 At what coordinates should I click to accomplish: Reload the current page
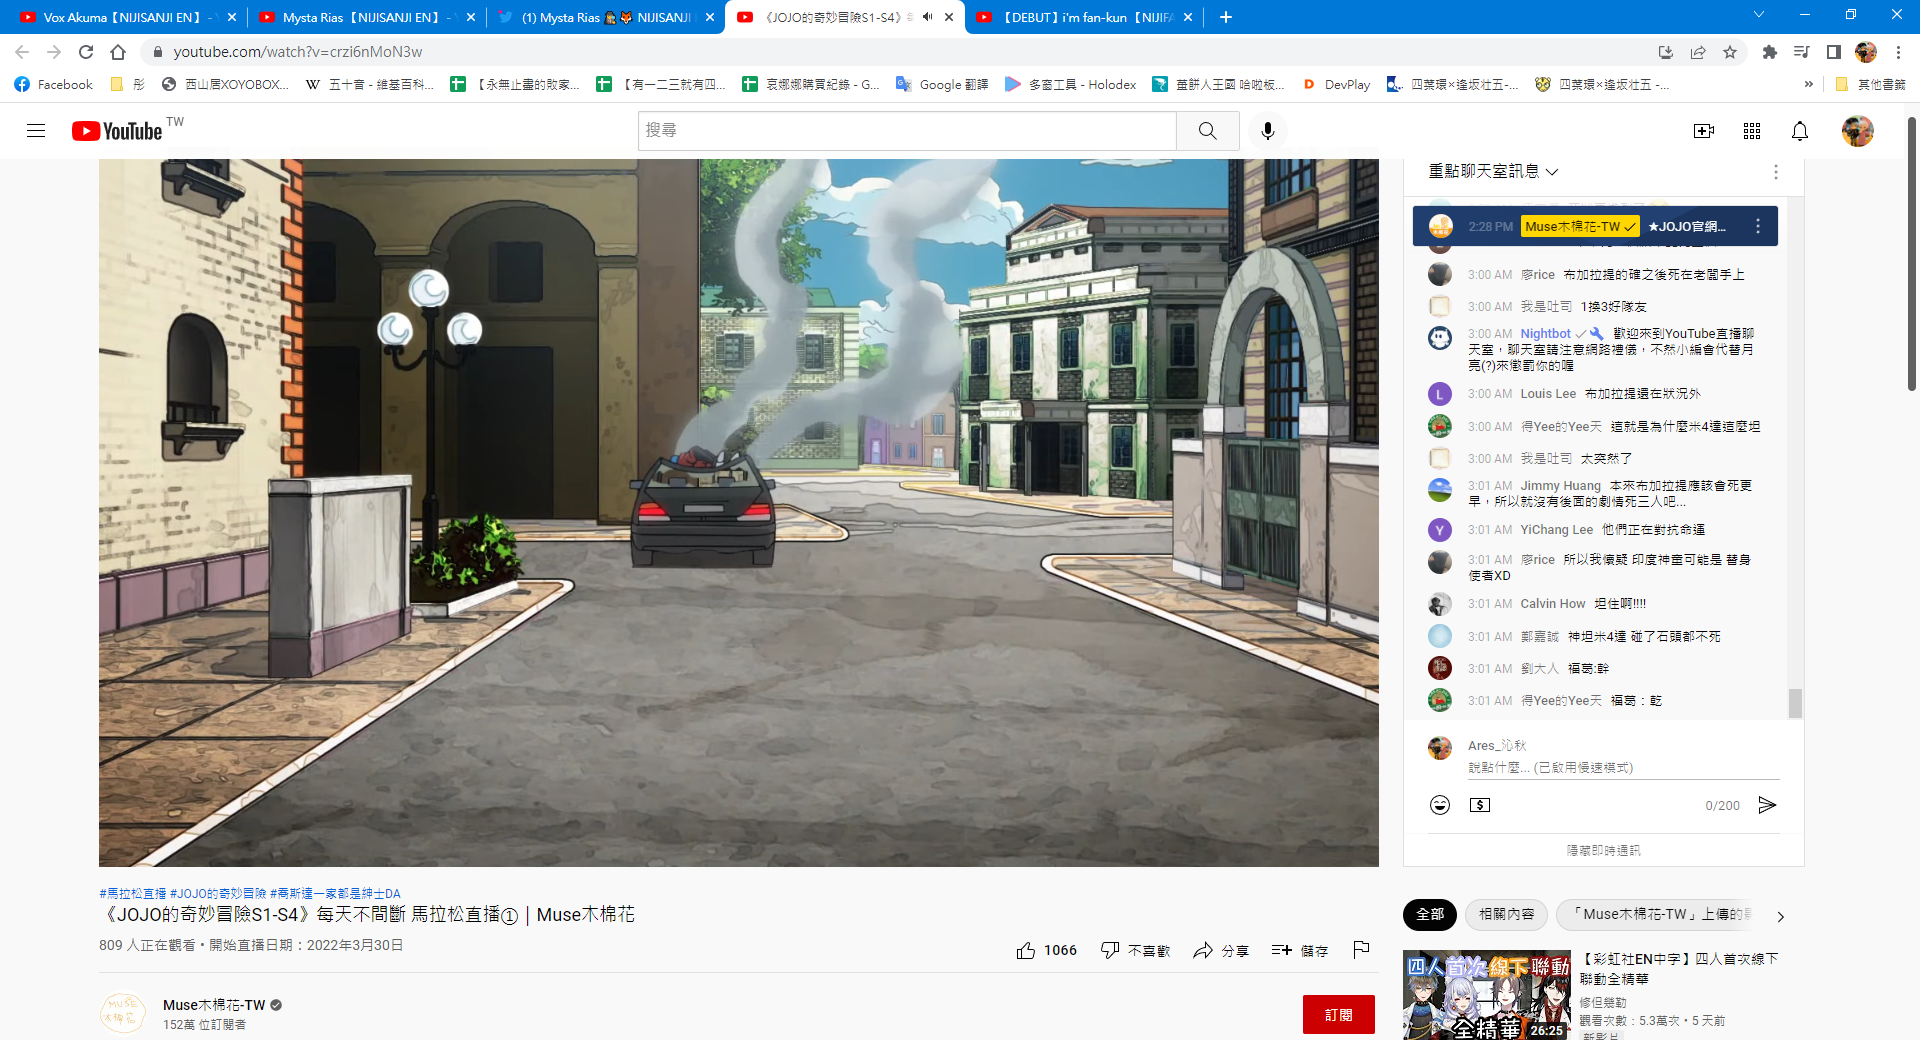tap(86, 52)
